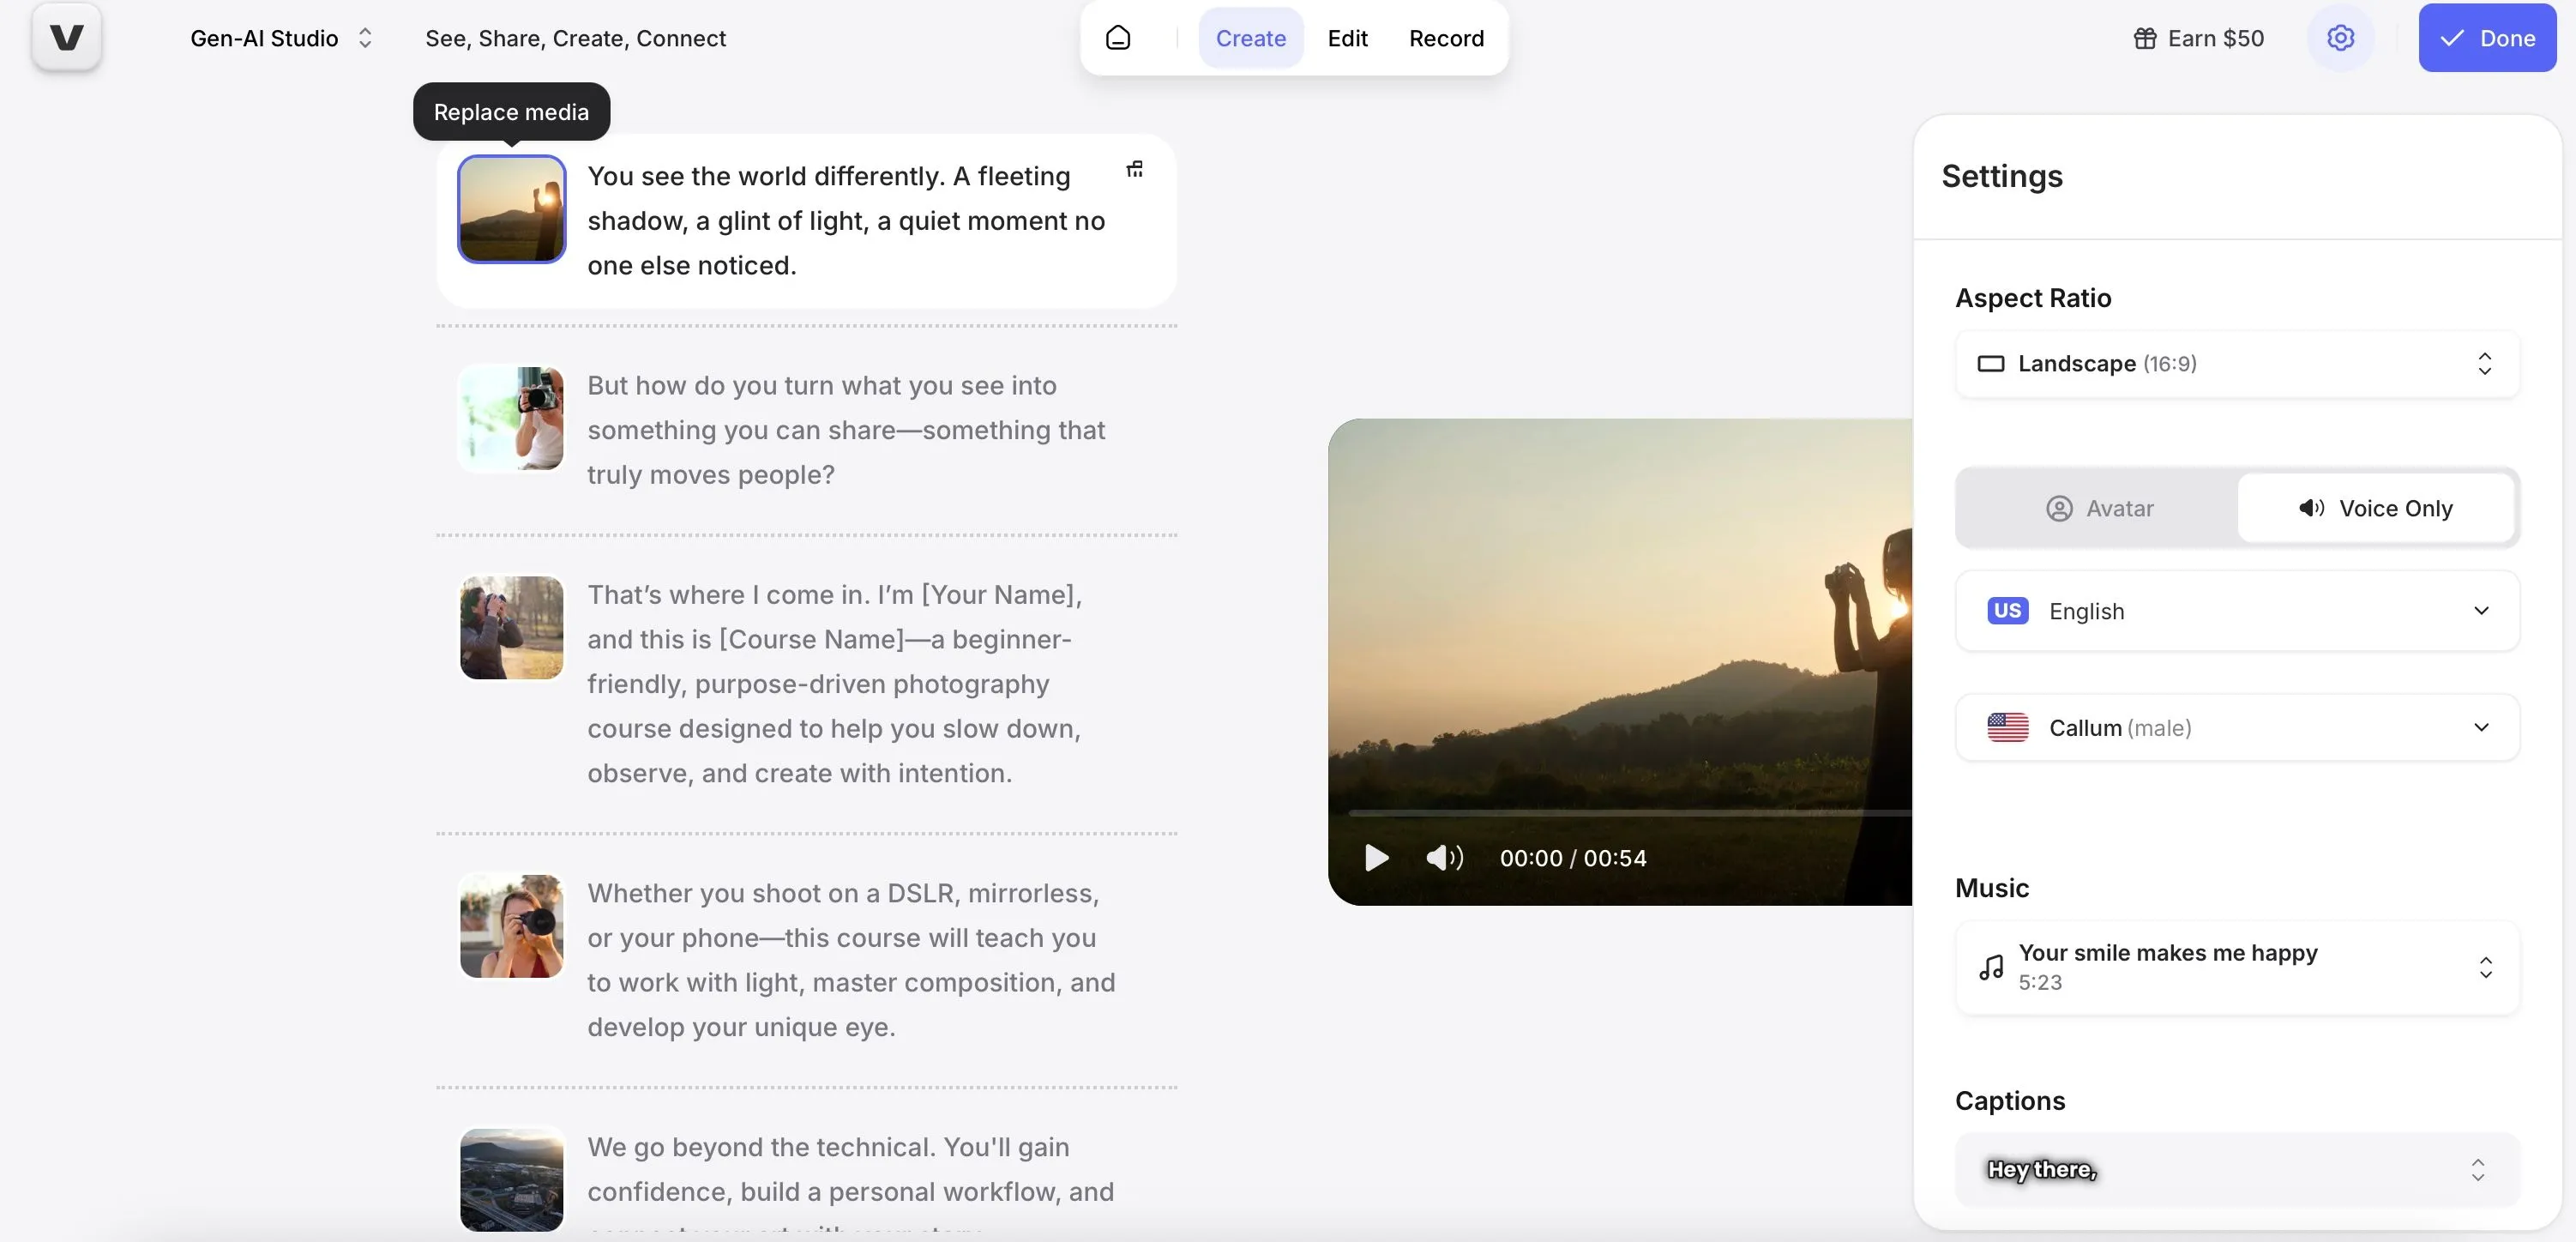Open the Record tab
Image resolution: width=2576 pixels, height=1242 pixels.
pos(1446,38)
